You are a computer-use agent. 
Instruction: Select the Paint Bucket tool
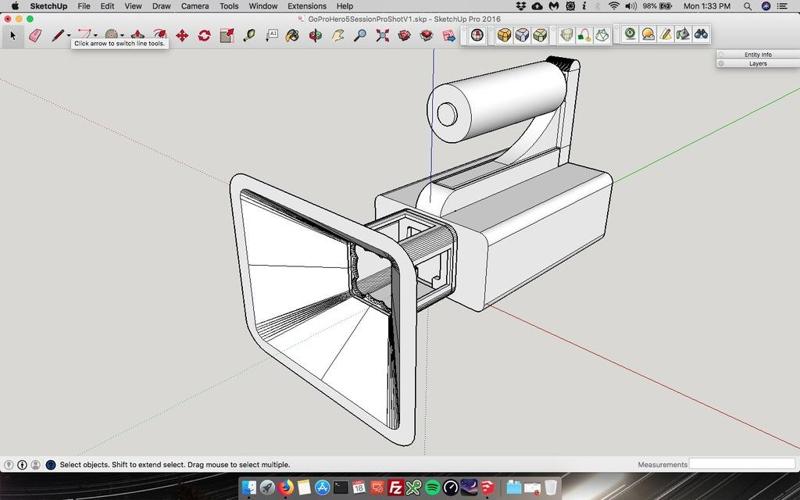pyautogui.click(x=292, y=36)
